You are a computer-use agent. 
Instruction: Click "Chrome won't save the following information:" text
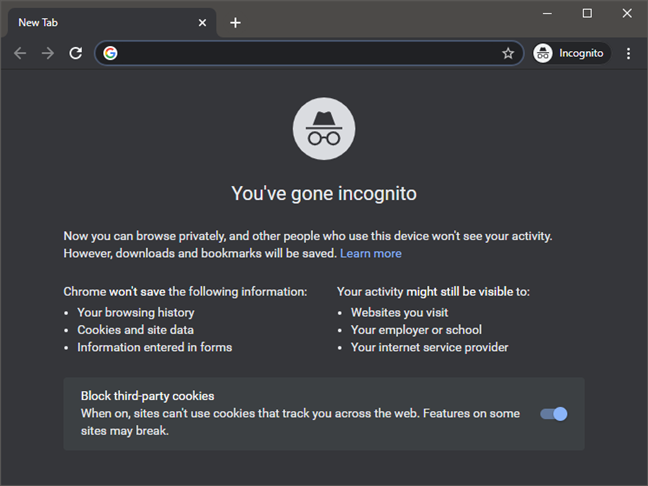coord(185,292)
